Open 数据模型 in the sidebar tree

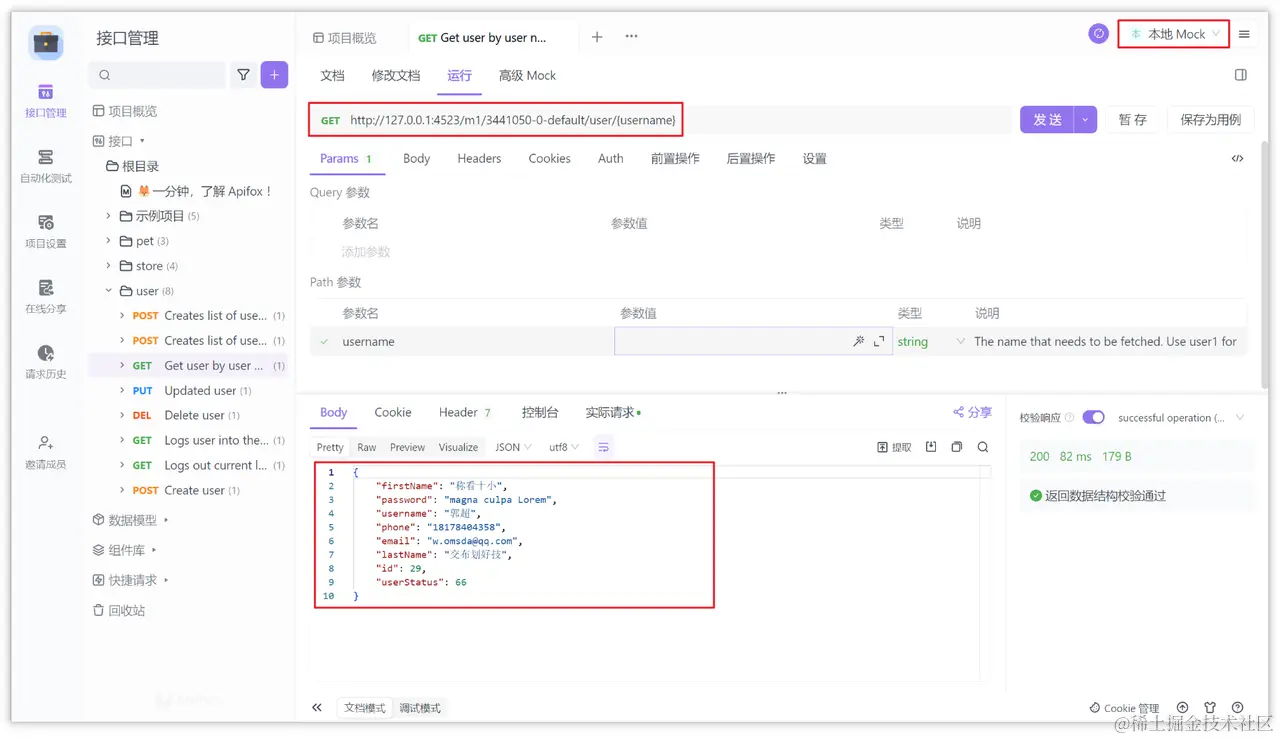tap(131, 520)
